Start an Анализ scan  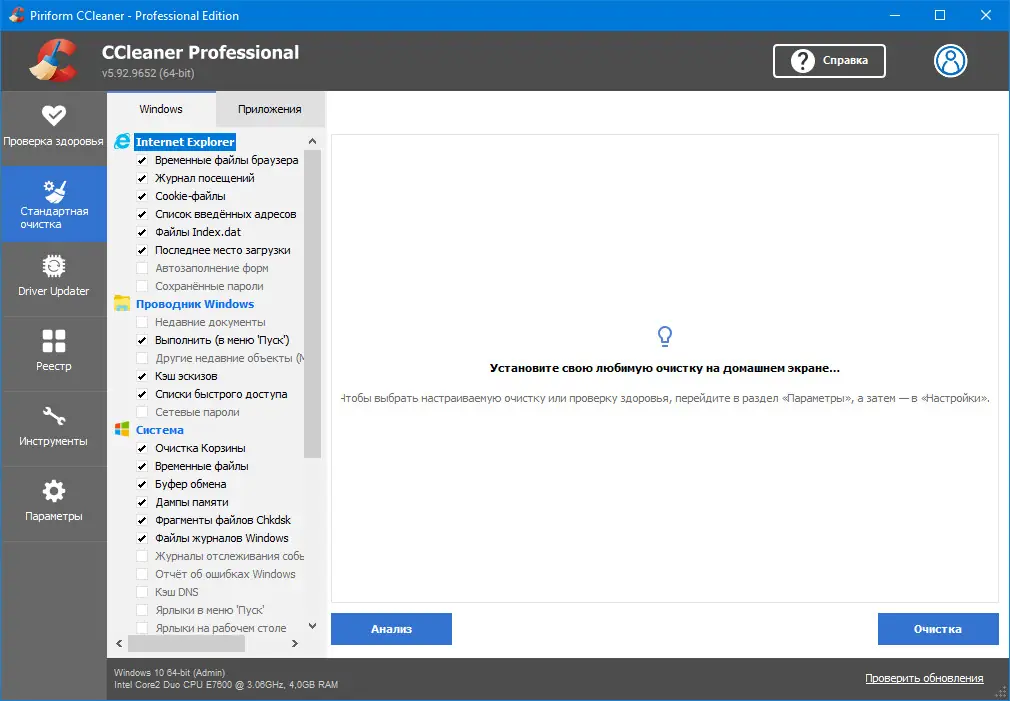coord(391,629)
